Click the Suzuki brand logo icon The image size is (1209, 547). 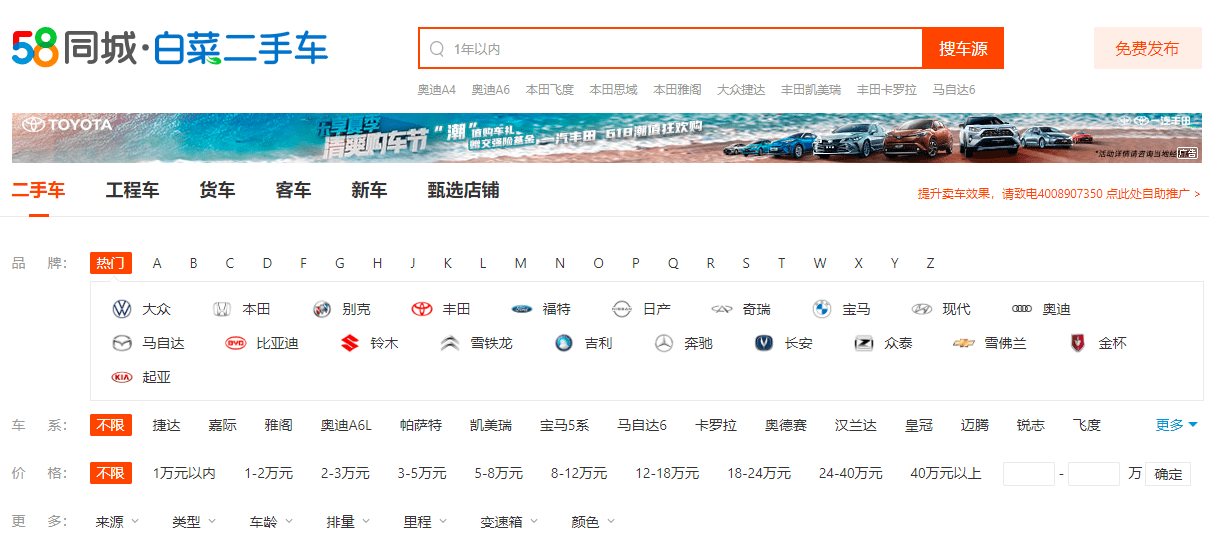coord(350,344)
